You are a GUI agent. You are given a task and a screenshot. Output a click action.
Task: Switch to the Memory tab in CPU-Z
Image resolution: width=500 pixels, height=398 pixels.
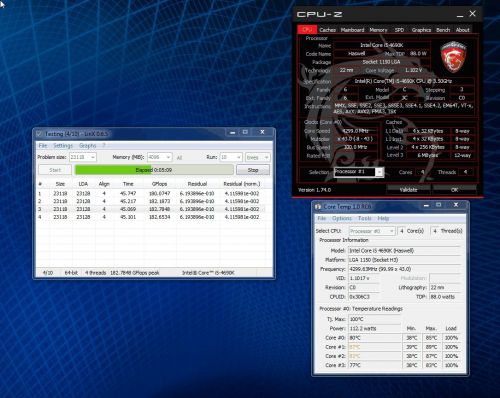[378, 30]
